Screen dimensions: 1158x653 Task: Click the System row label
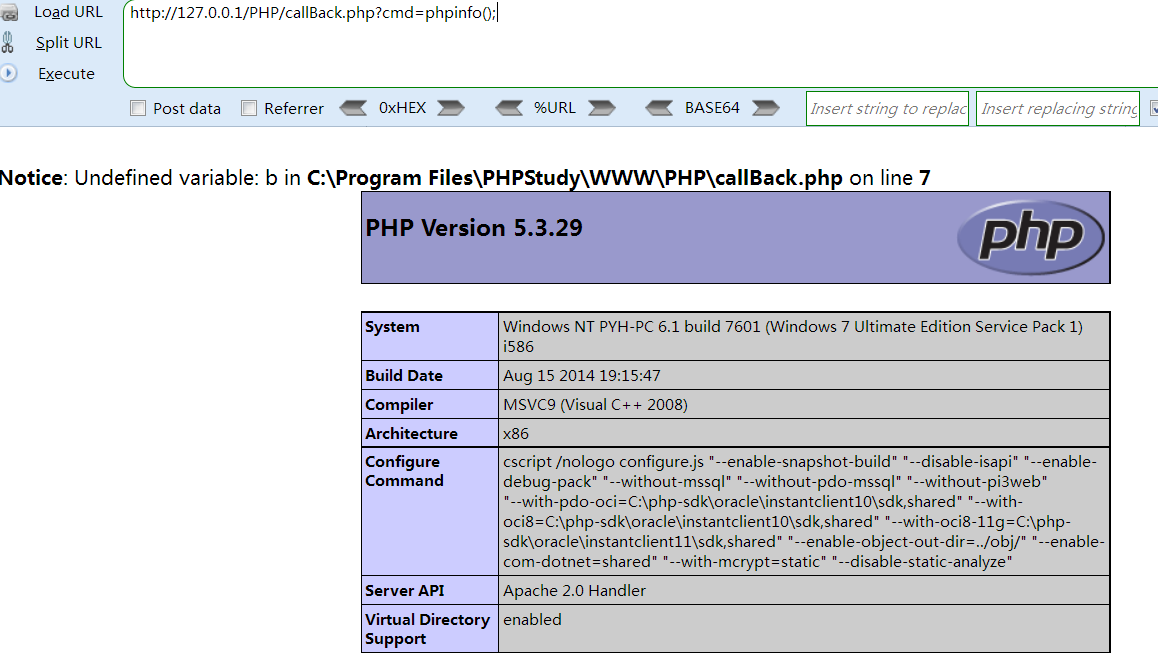point(392,326)
